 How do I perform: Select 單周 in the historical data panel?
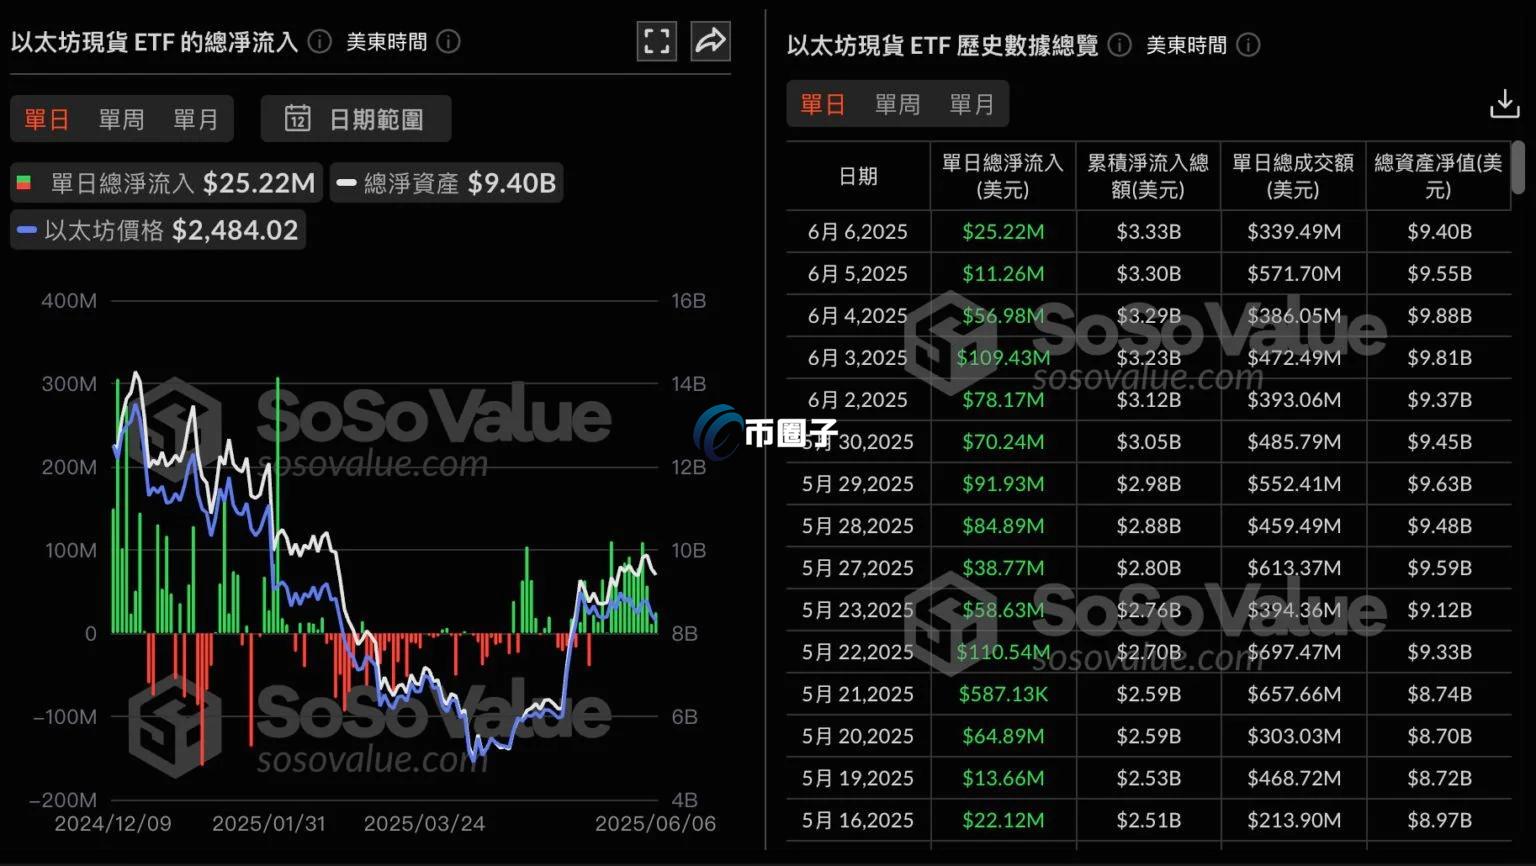point(897,103)
